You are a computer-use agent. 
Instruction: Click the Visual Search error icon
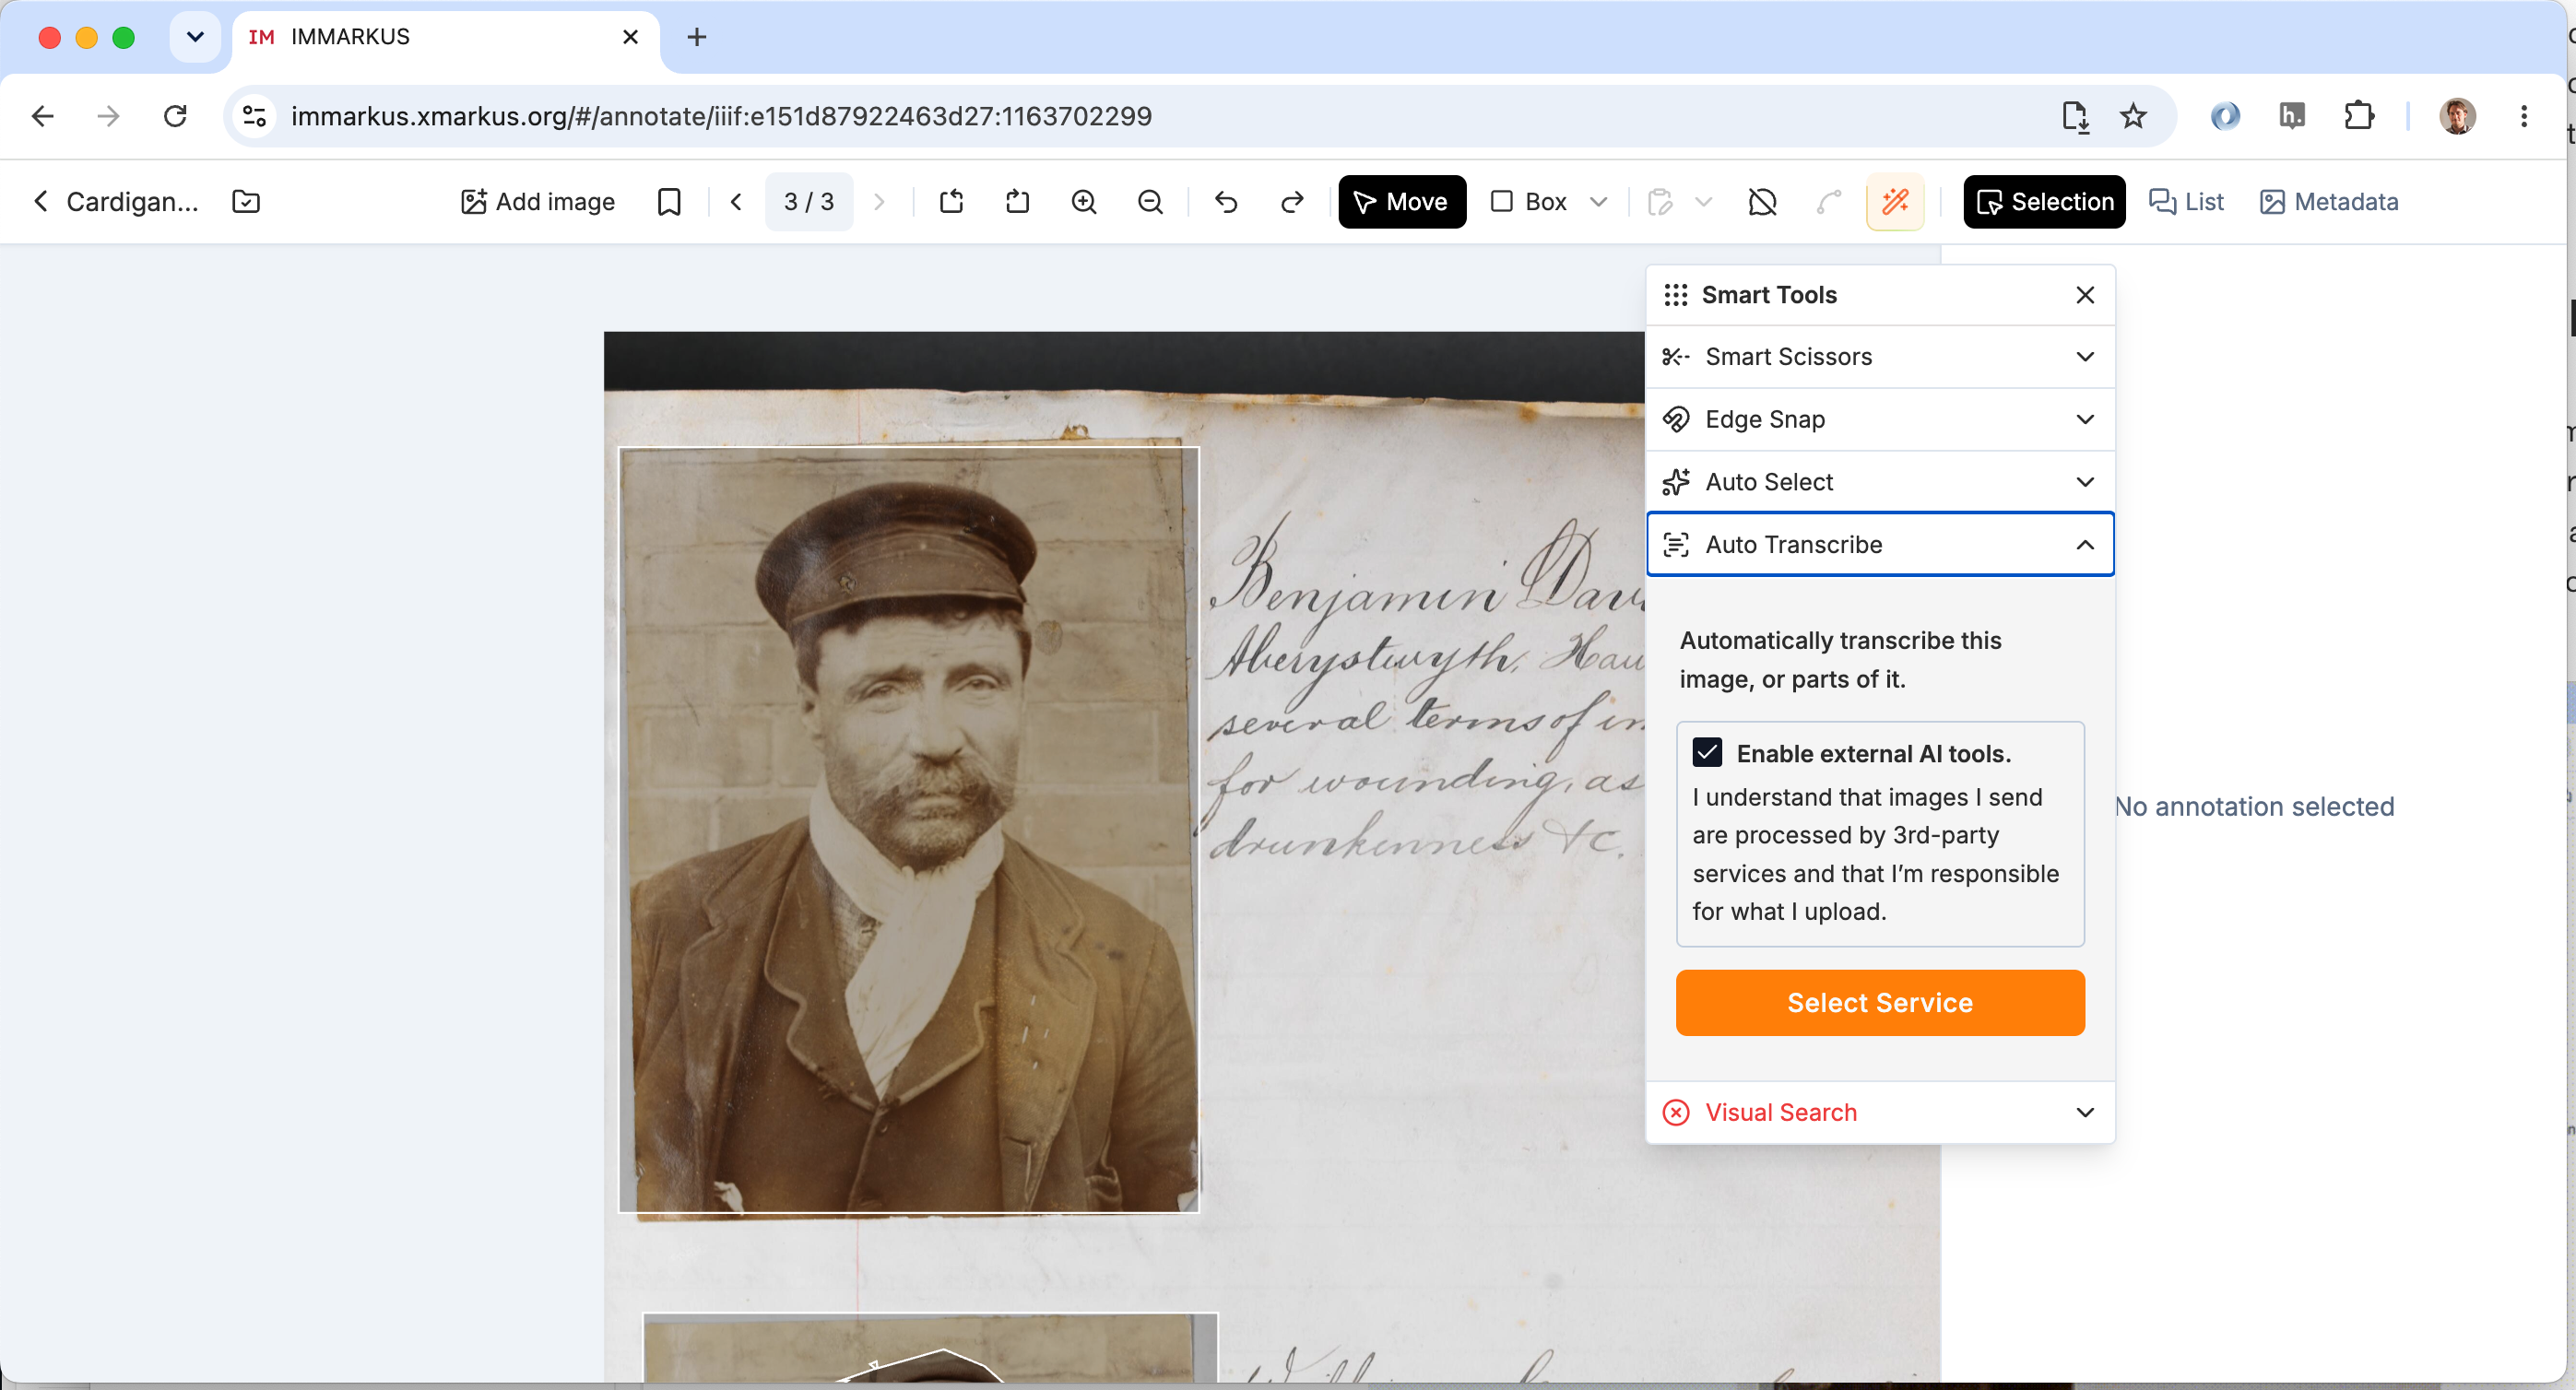pos(1676,1112)
